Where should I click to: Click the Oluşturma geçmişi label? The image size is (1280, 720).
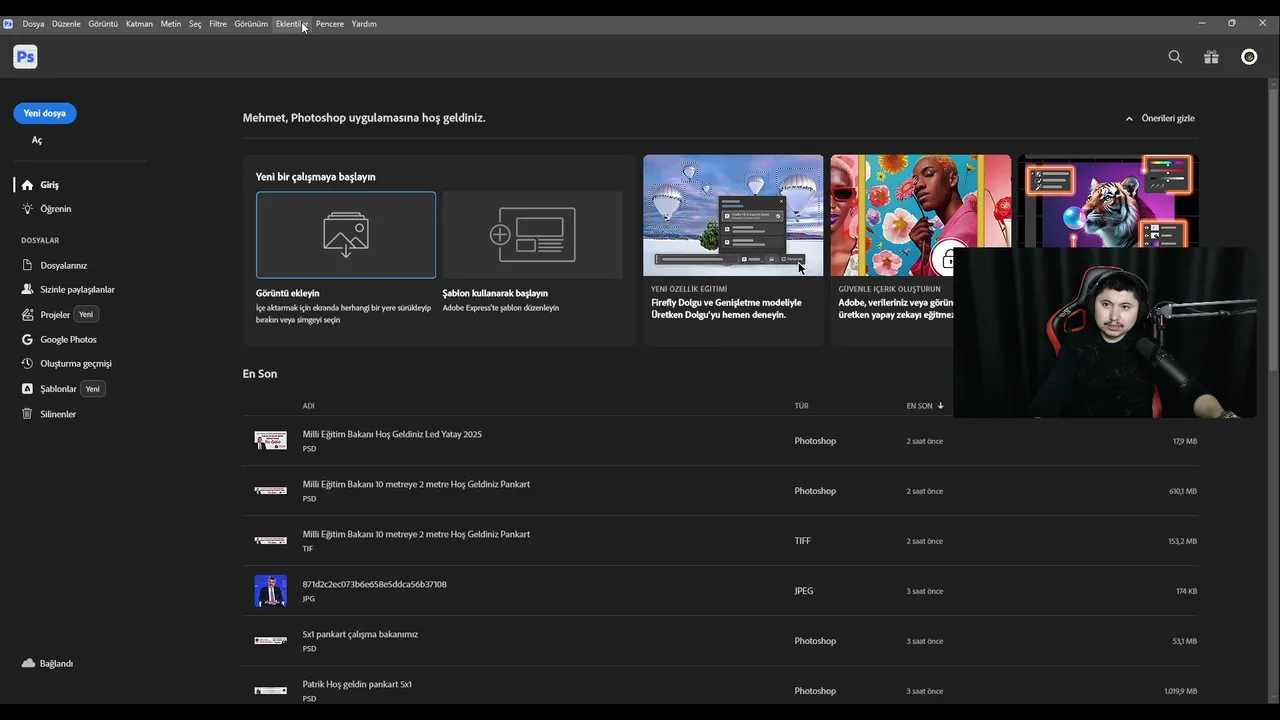(x=76, y=363)
